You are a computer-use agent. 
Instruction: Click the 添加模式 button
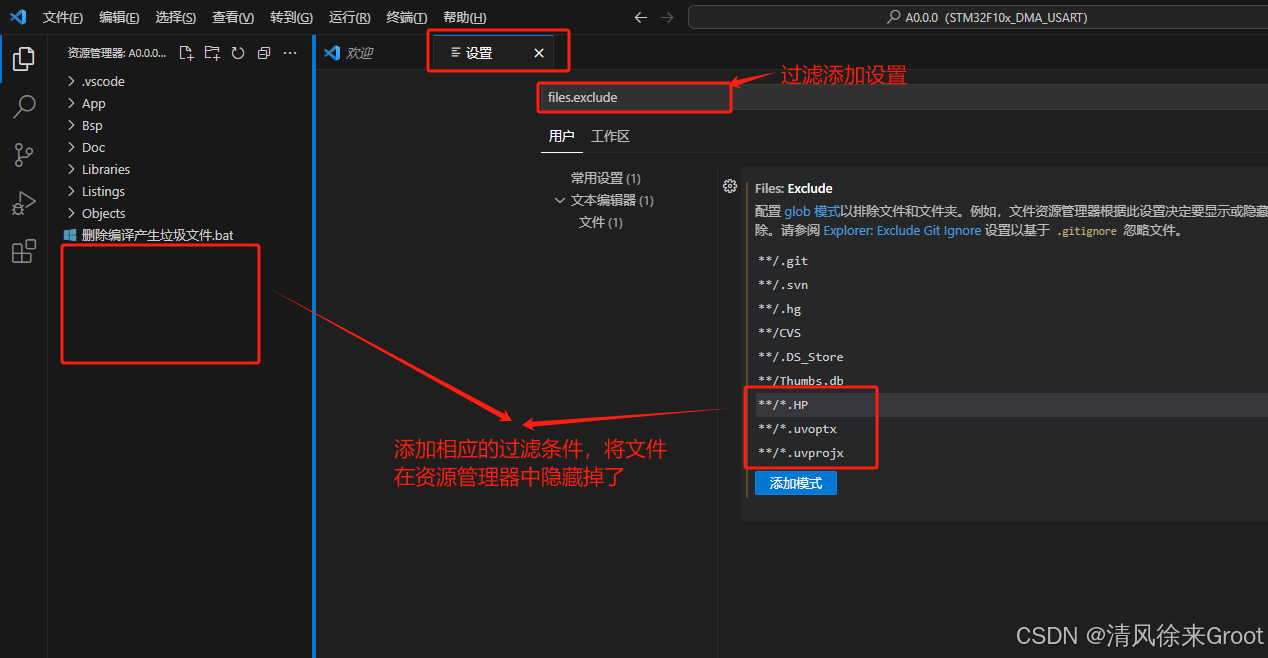click(x=795, y=482)
